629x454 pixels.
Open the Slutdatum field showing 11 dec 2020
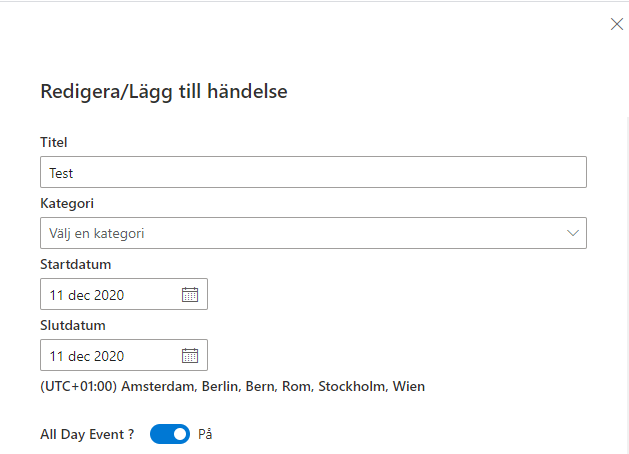pos(124,355)
